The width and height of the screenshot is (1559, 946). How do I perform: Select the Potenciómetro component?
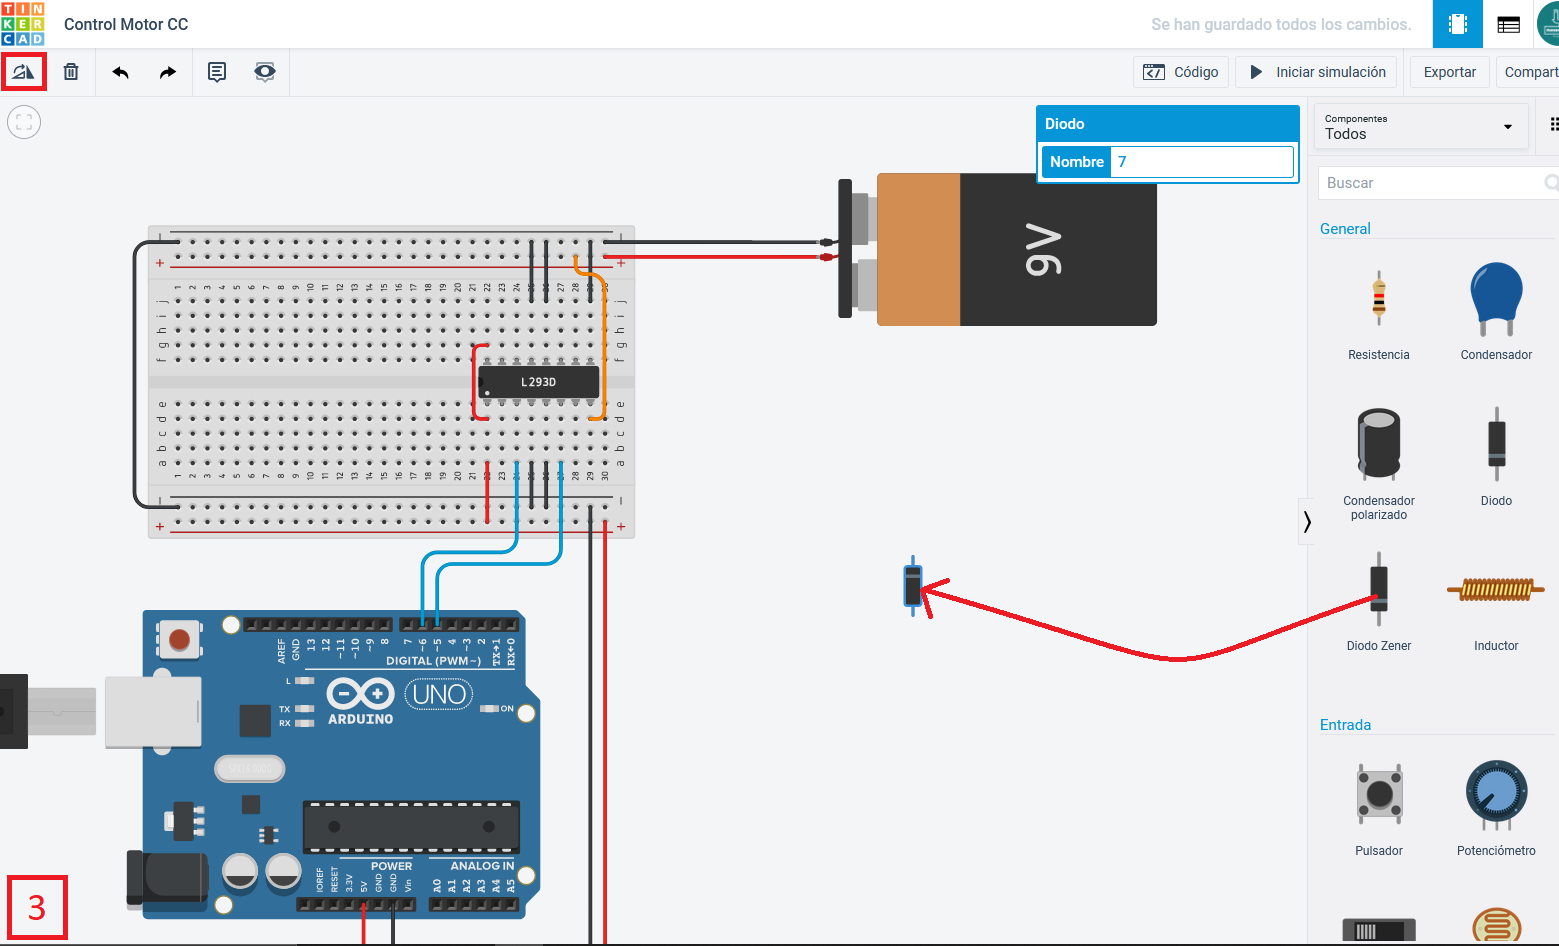click(1496, 808)
